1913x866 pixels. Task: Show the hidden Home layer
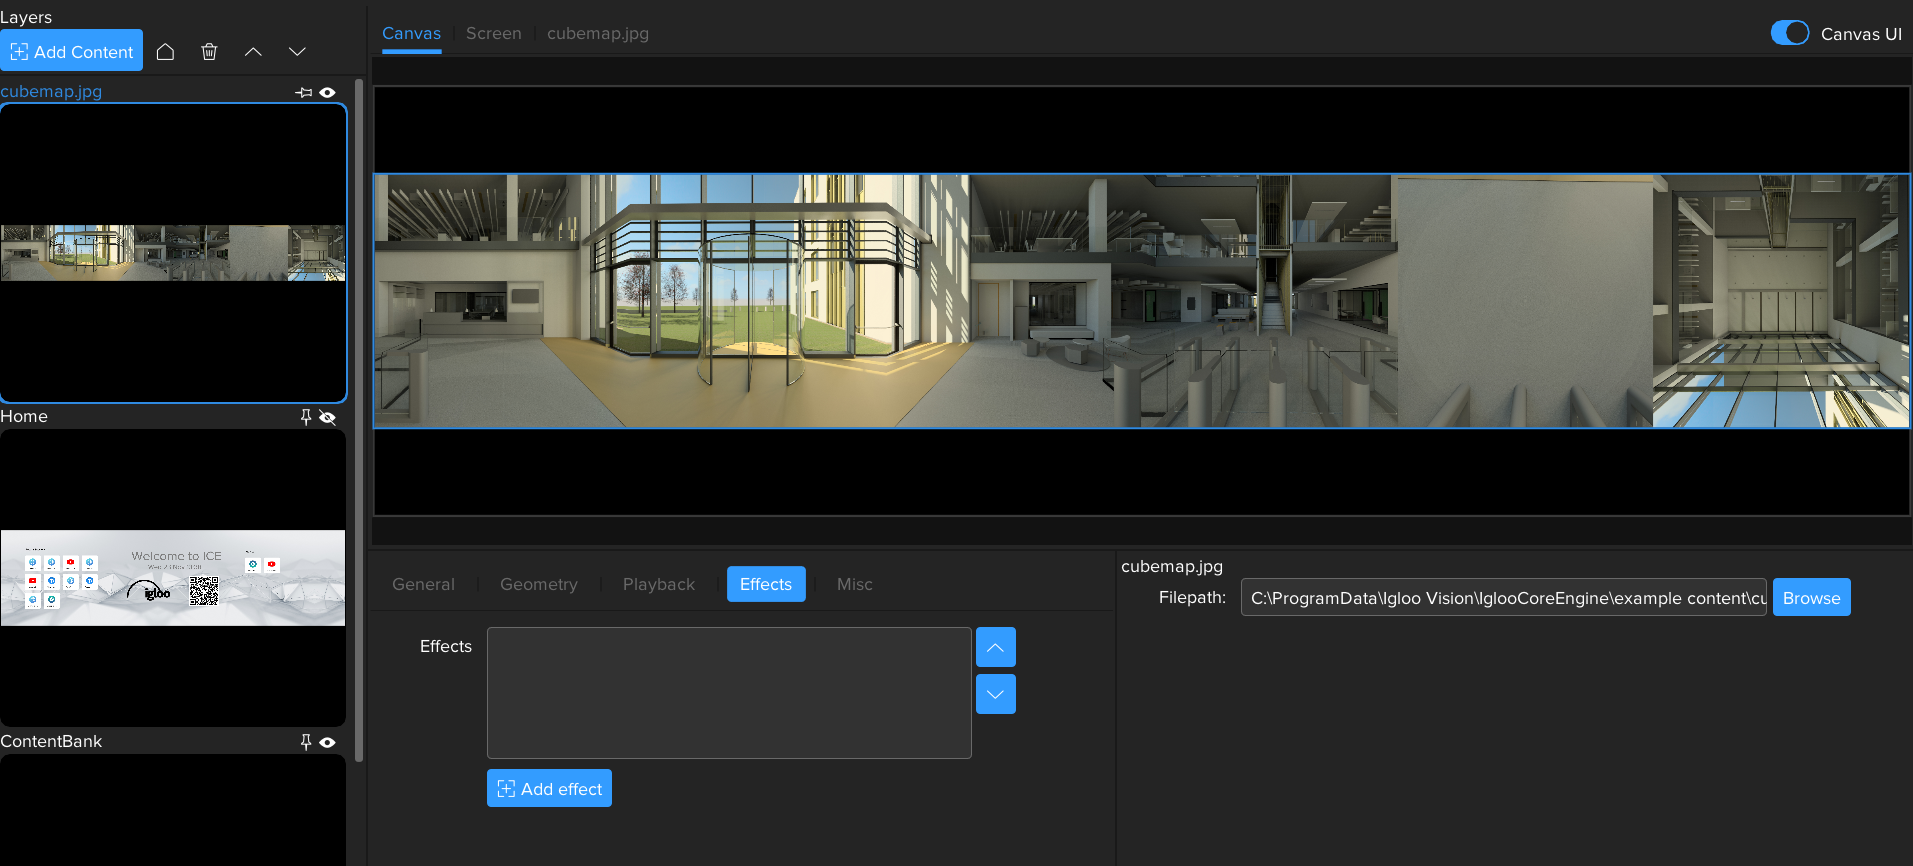[x=328, y=417]
